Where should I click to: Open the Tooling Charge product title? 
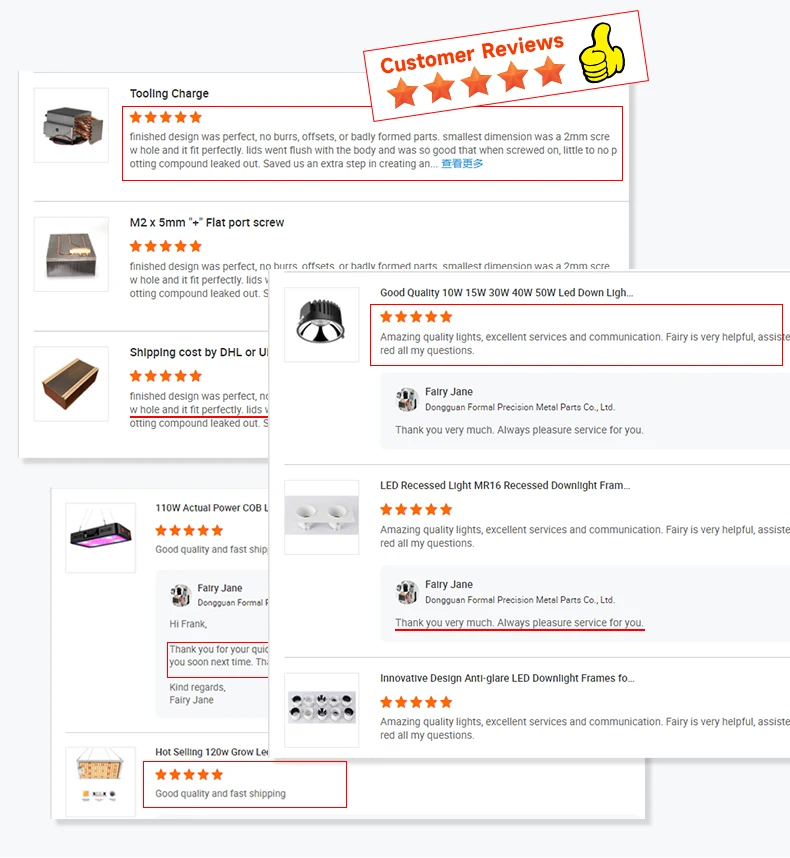pyautogui.click(x=169, y=94)
